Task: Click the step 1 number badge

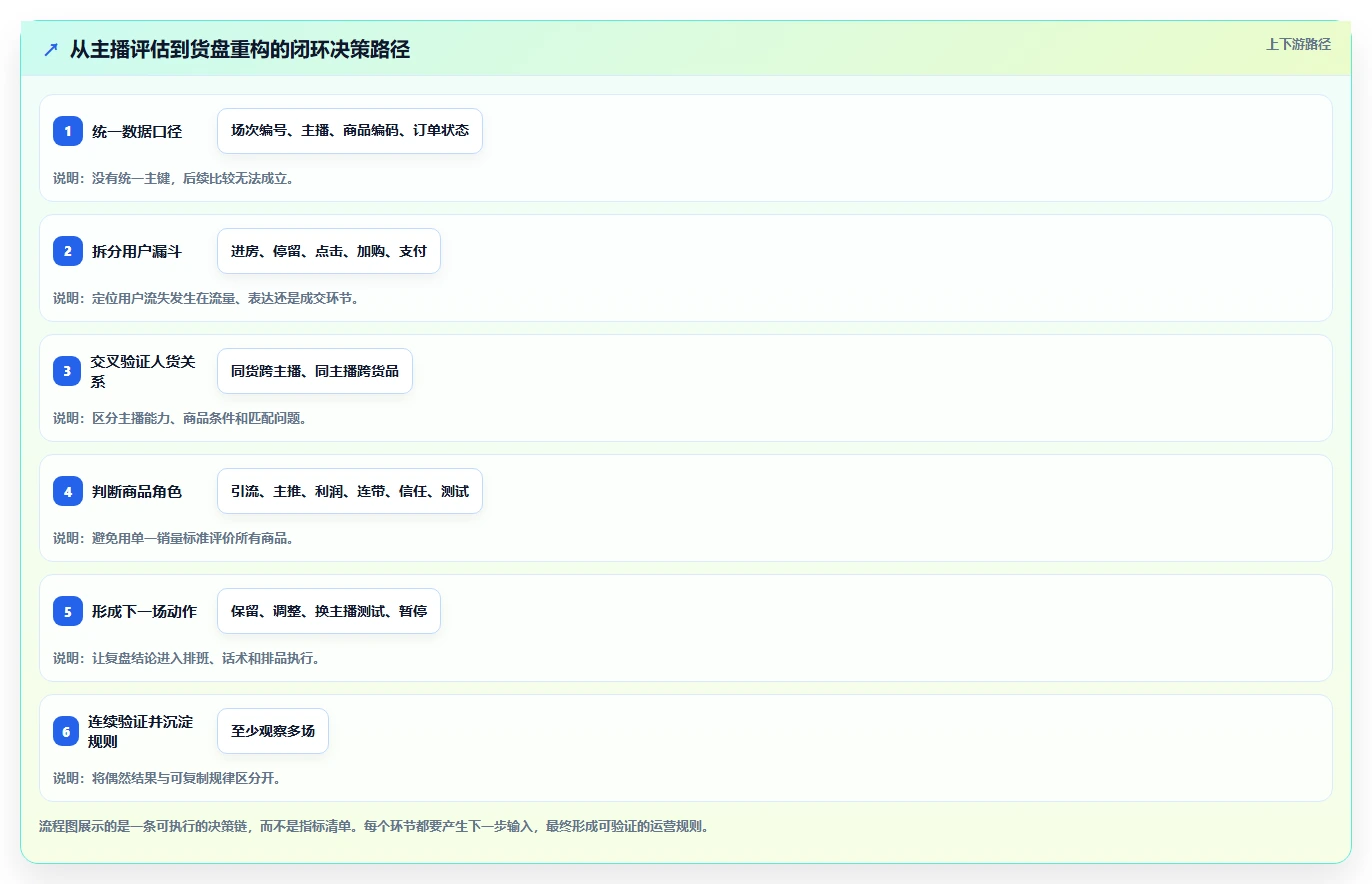Action: [68, 131]
